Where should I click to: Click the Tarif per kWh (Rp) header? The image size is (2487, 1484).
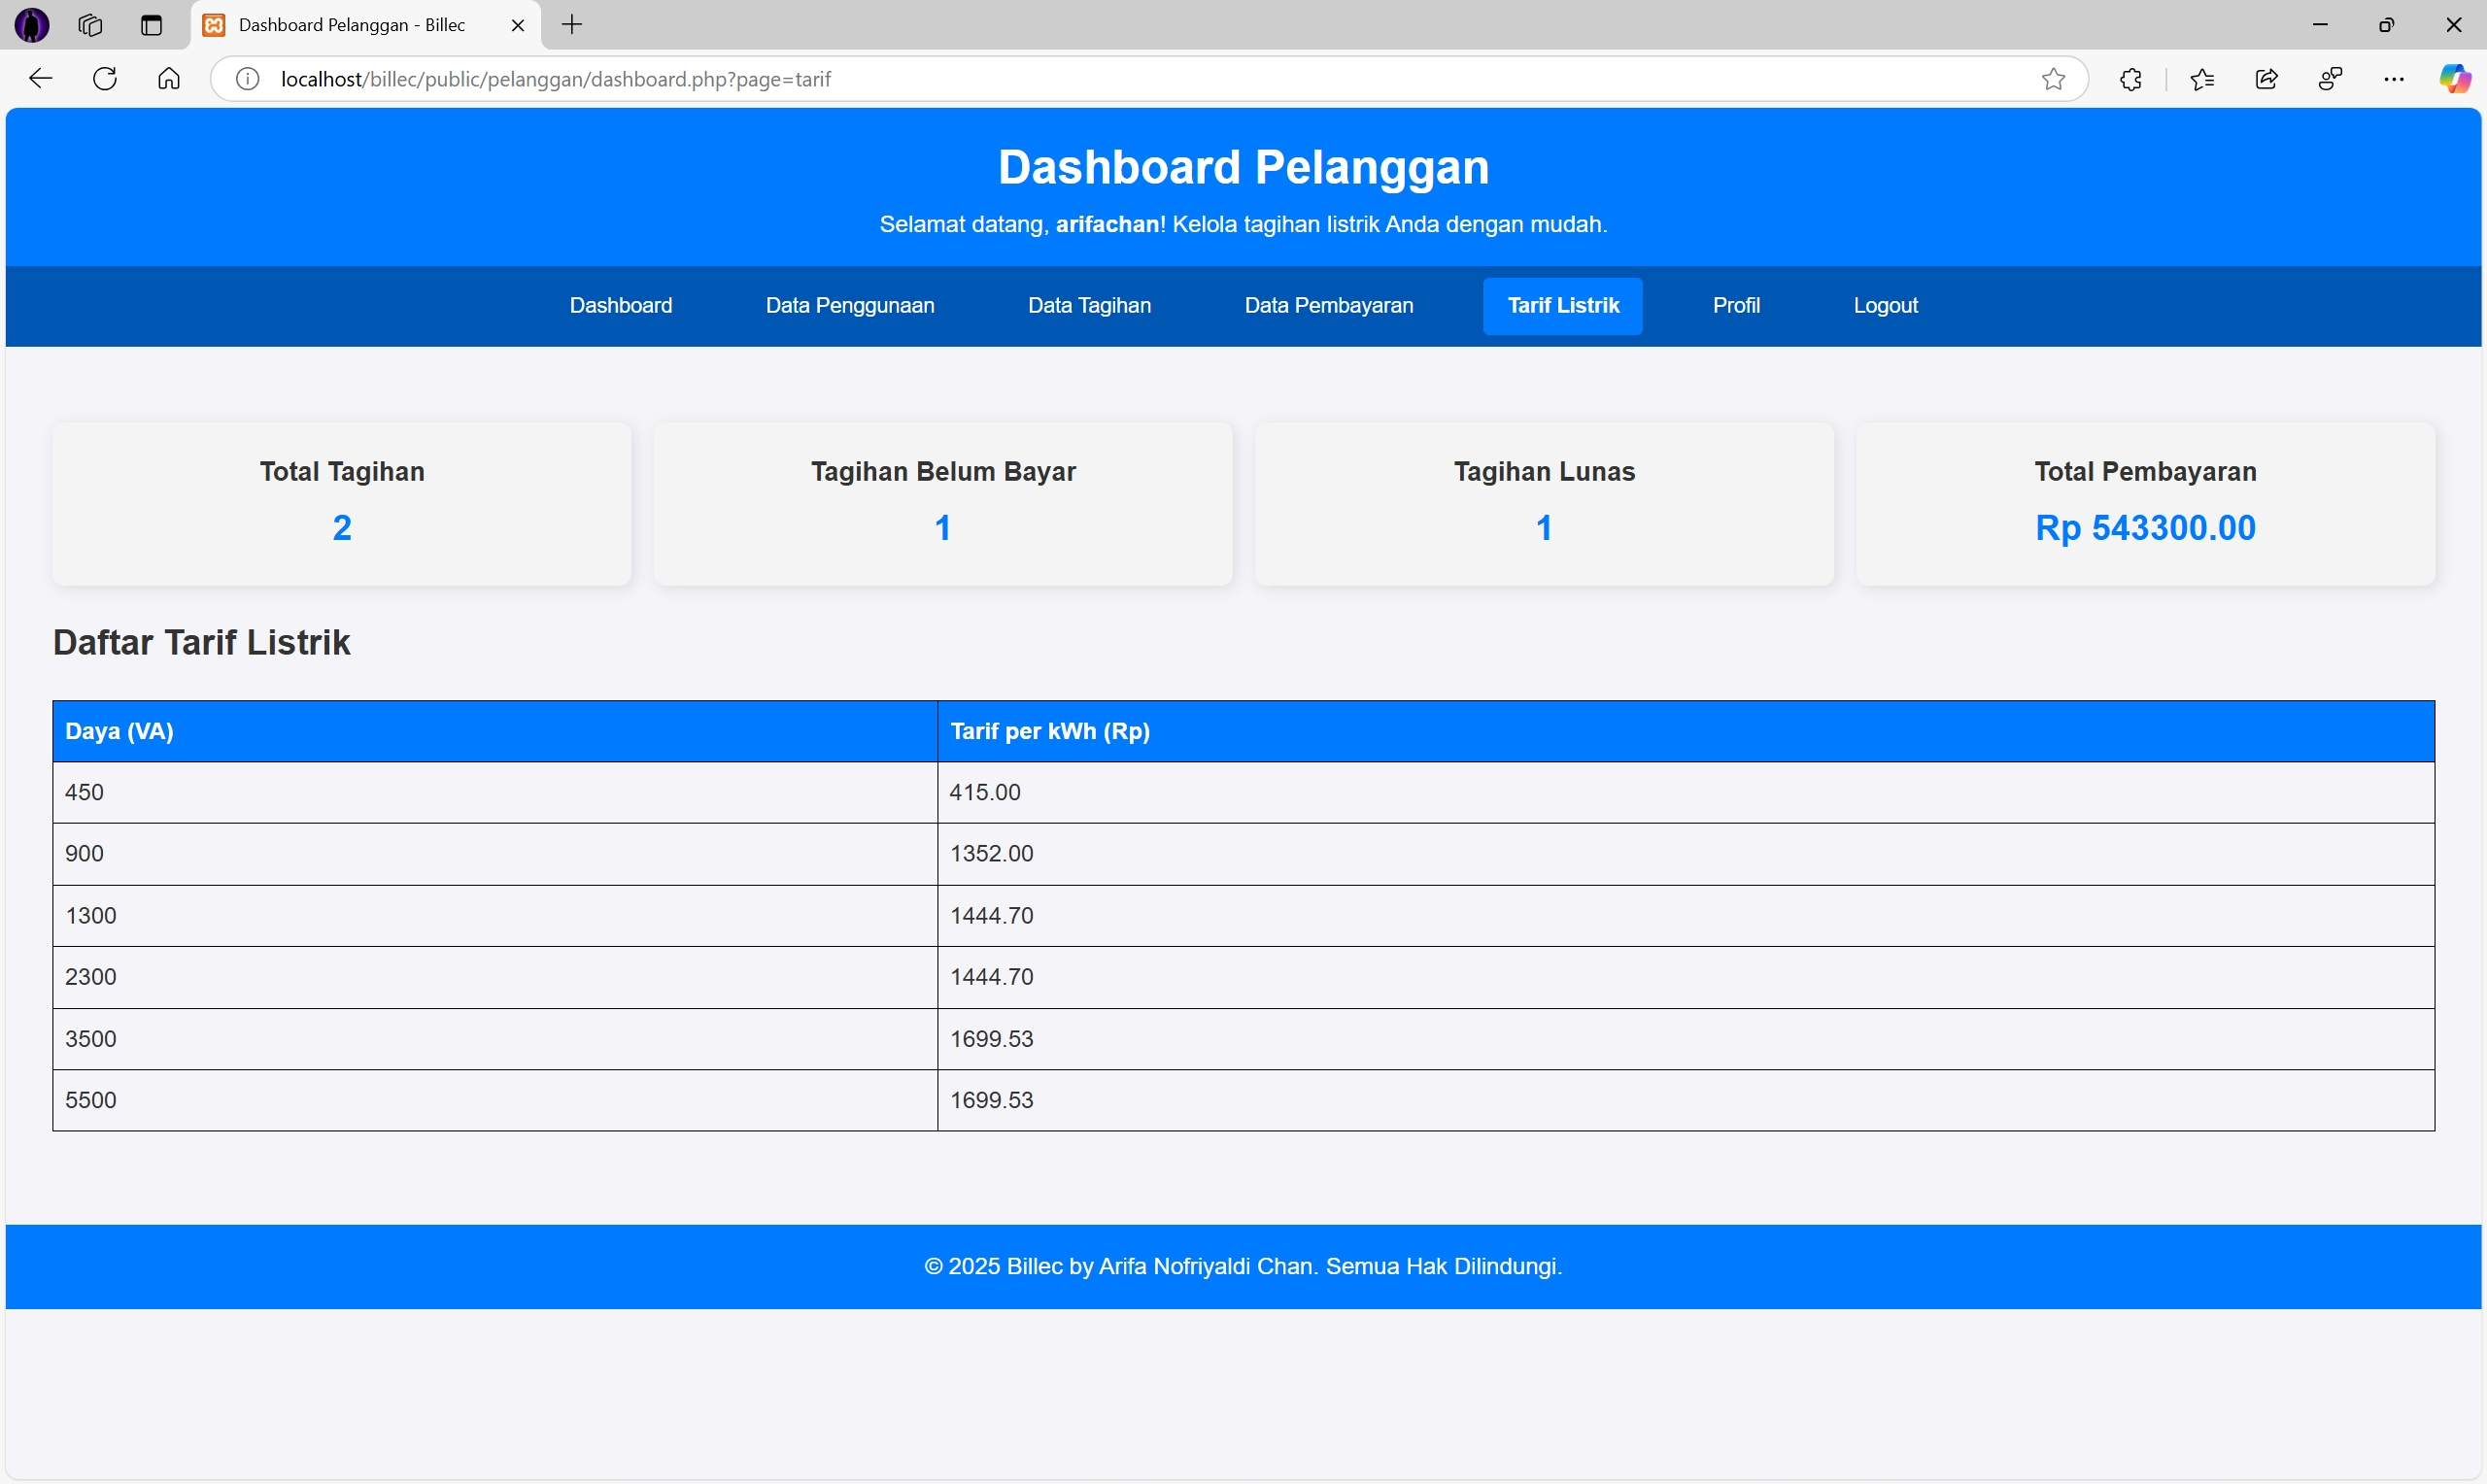tap(1686, 732)
